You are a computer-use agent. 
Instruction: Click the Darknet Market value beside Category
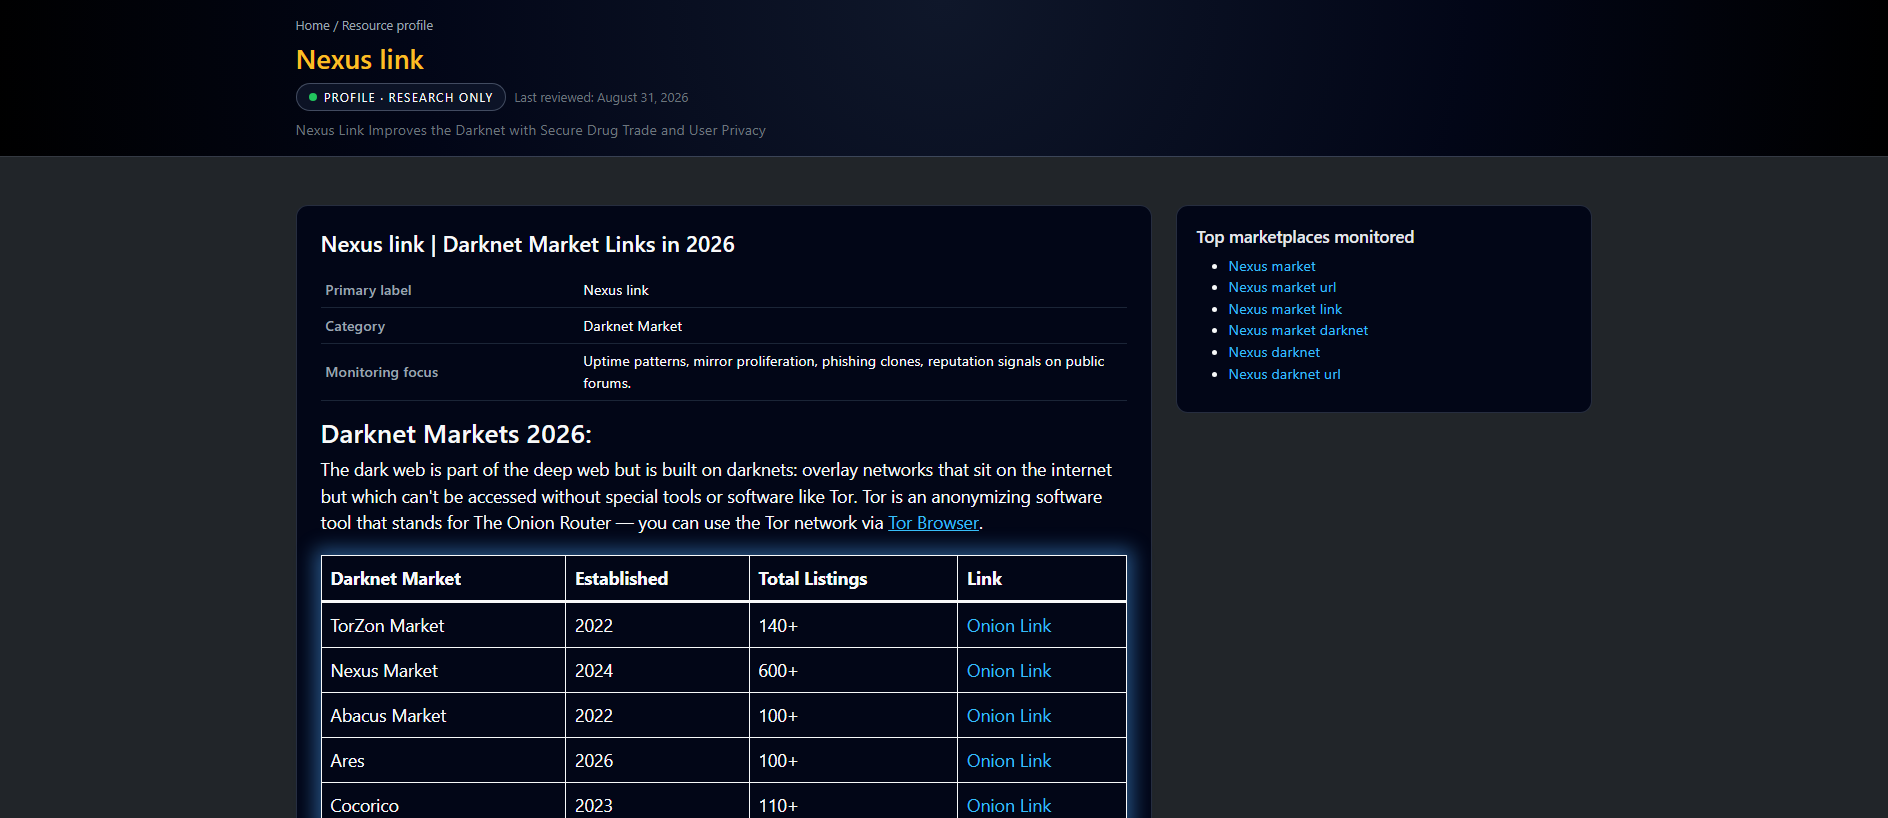coord(633,327)
